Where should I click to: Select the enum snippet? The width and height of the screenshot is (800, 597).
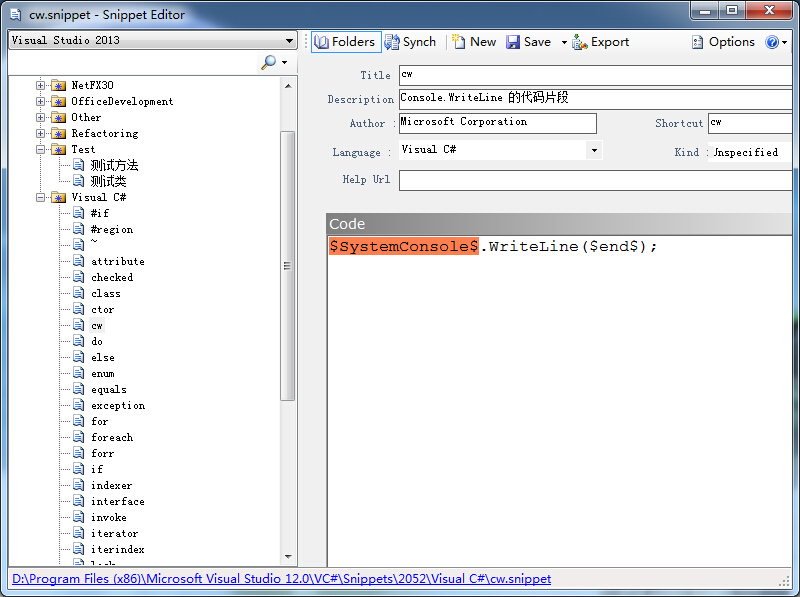(103, 374)
